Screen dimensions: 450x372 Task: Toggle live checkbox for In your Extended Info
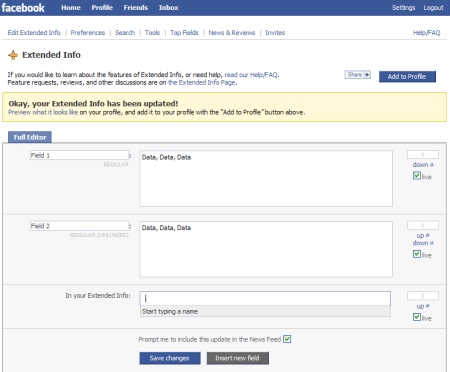417,317
